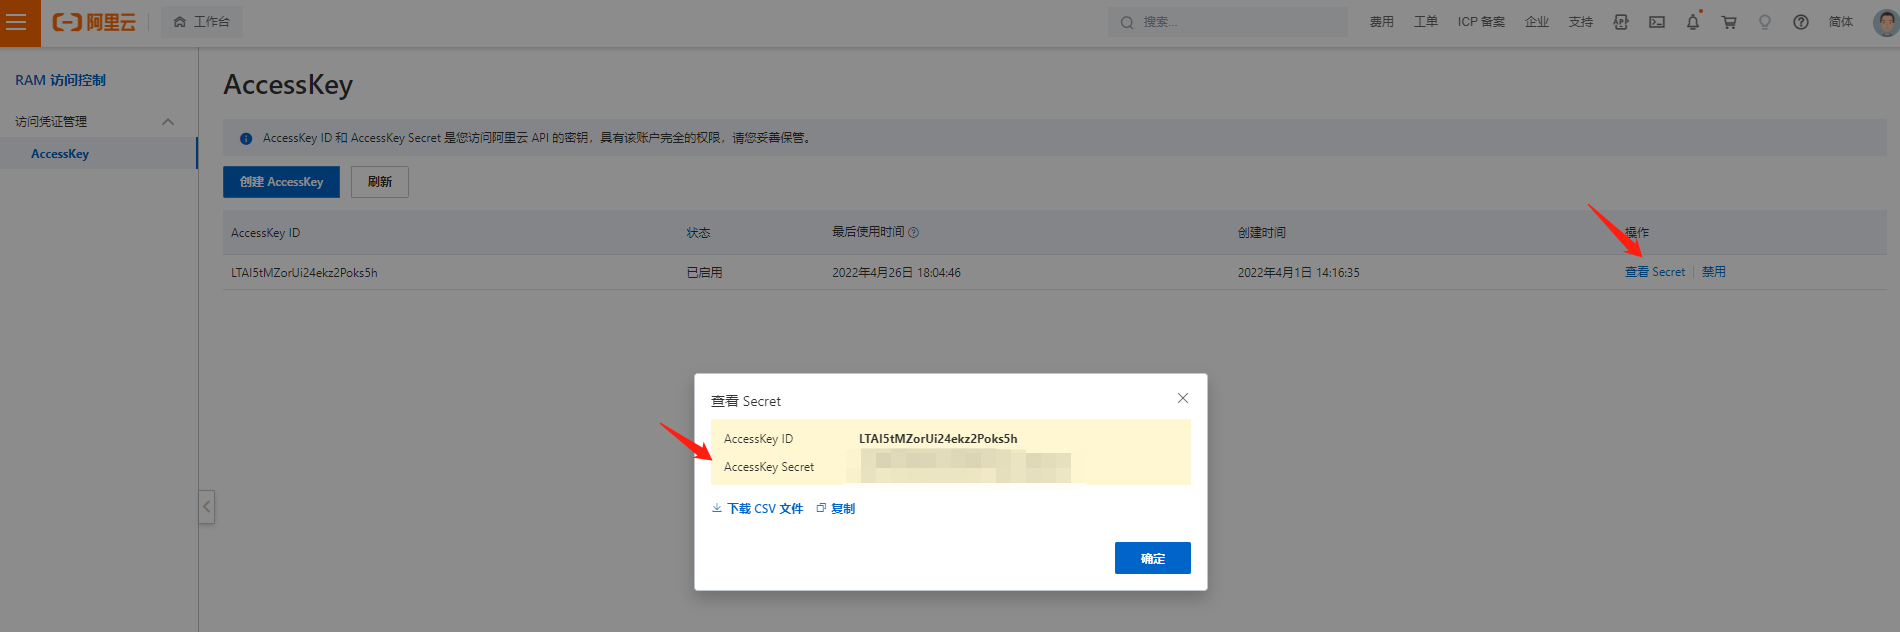Click 确定 to confirm the dialog

(1152, 558)
